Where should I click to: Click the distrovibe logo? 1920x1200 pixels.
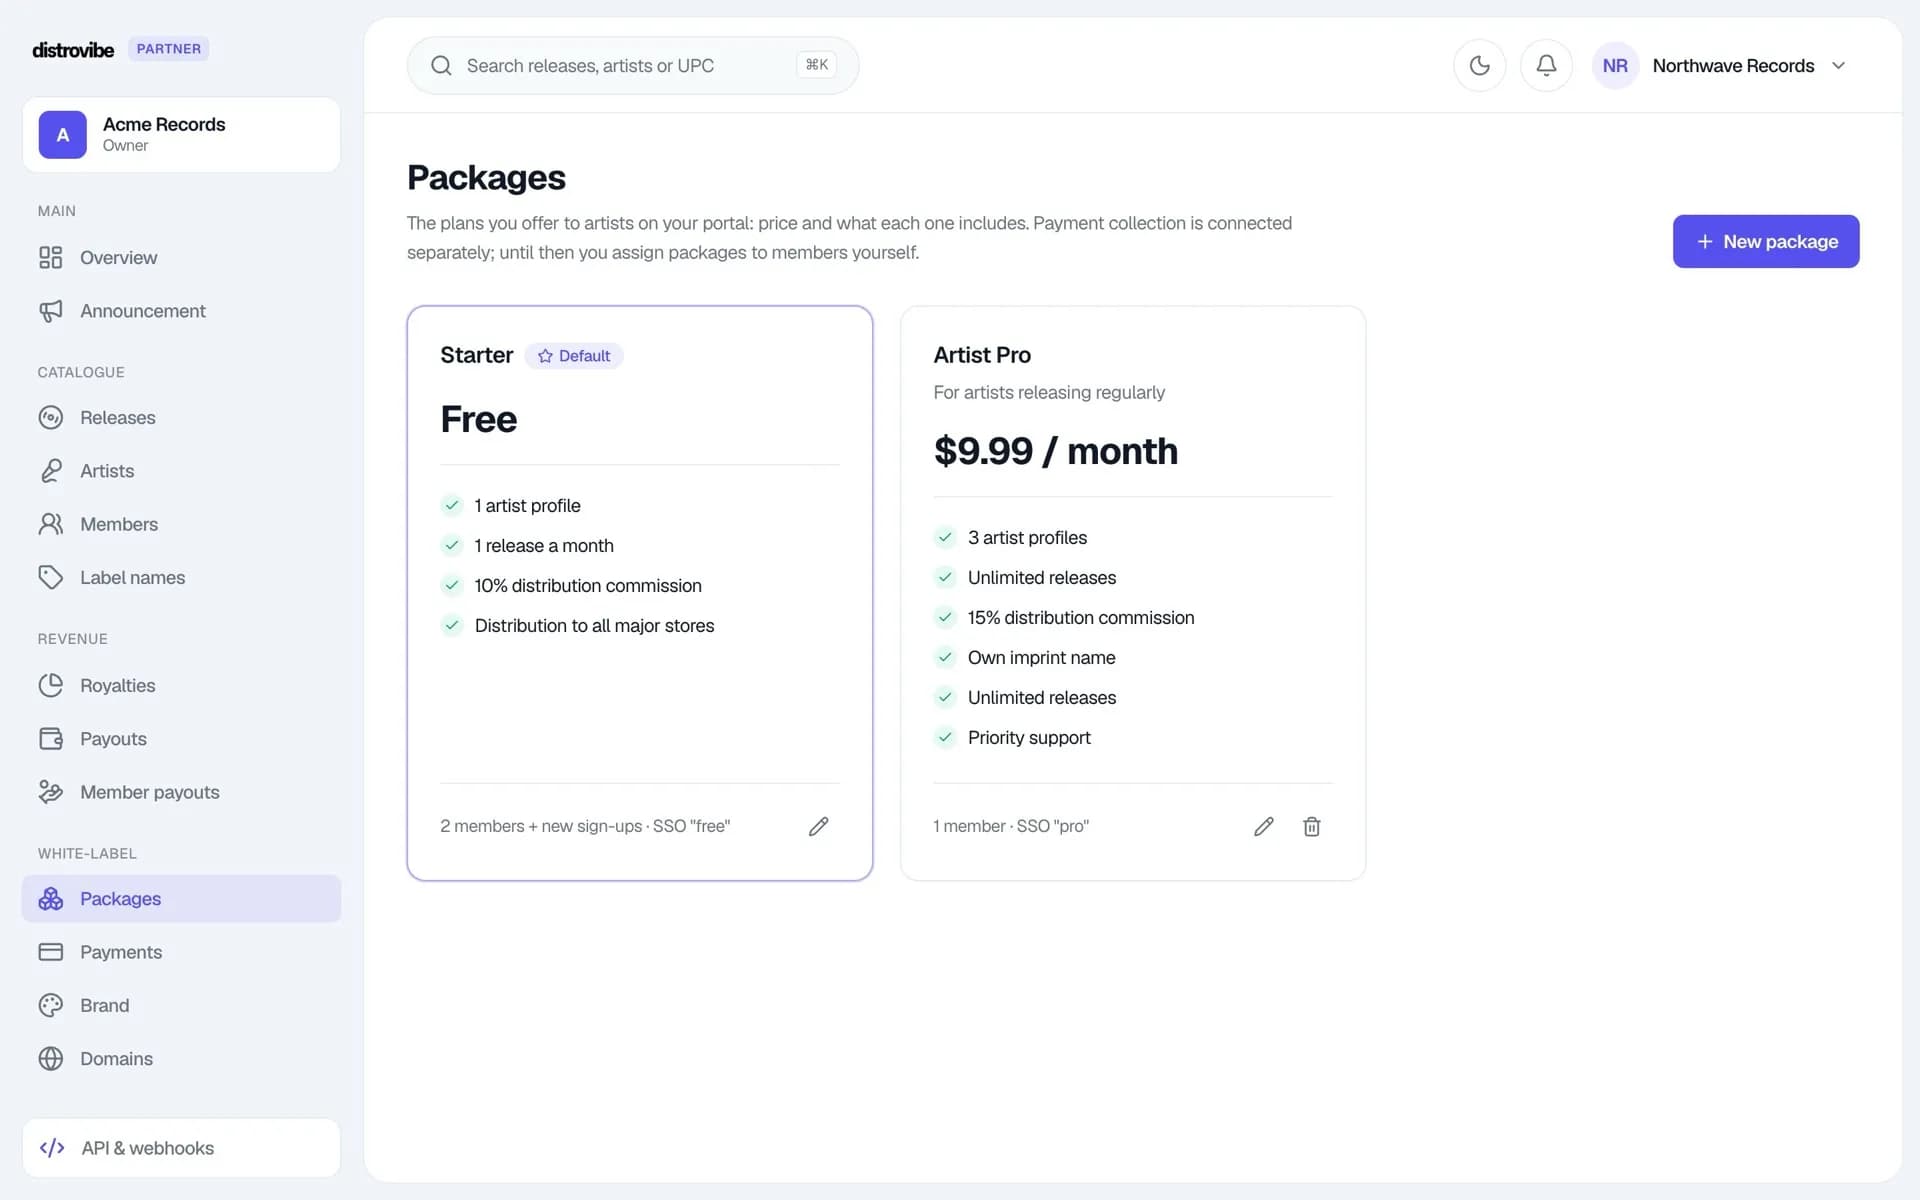73,49
